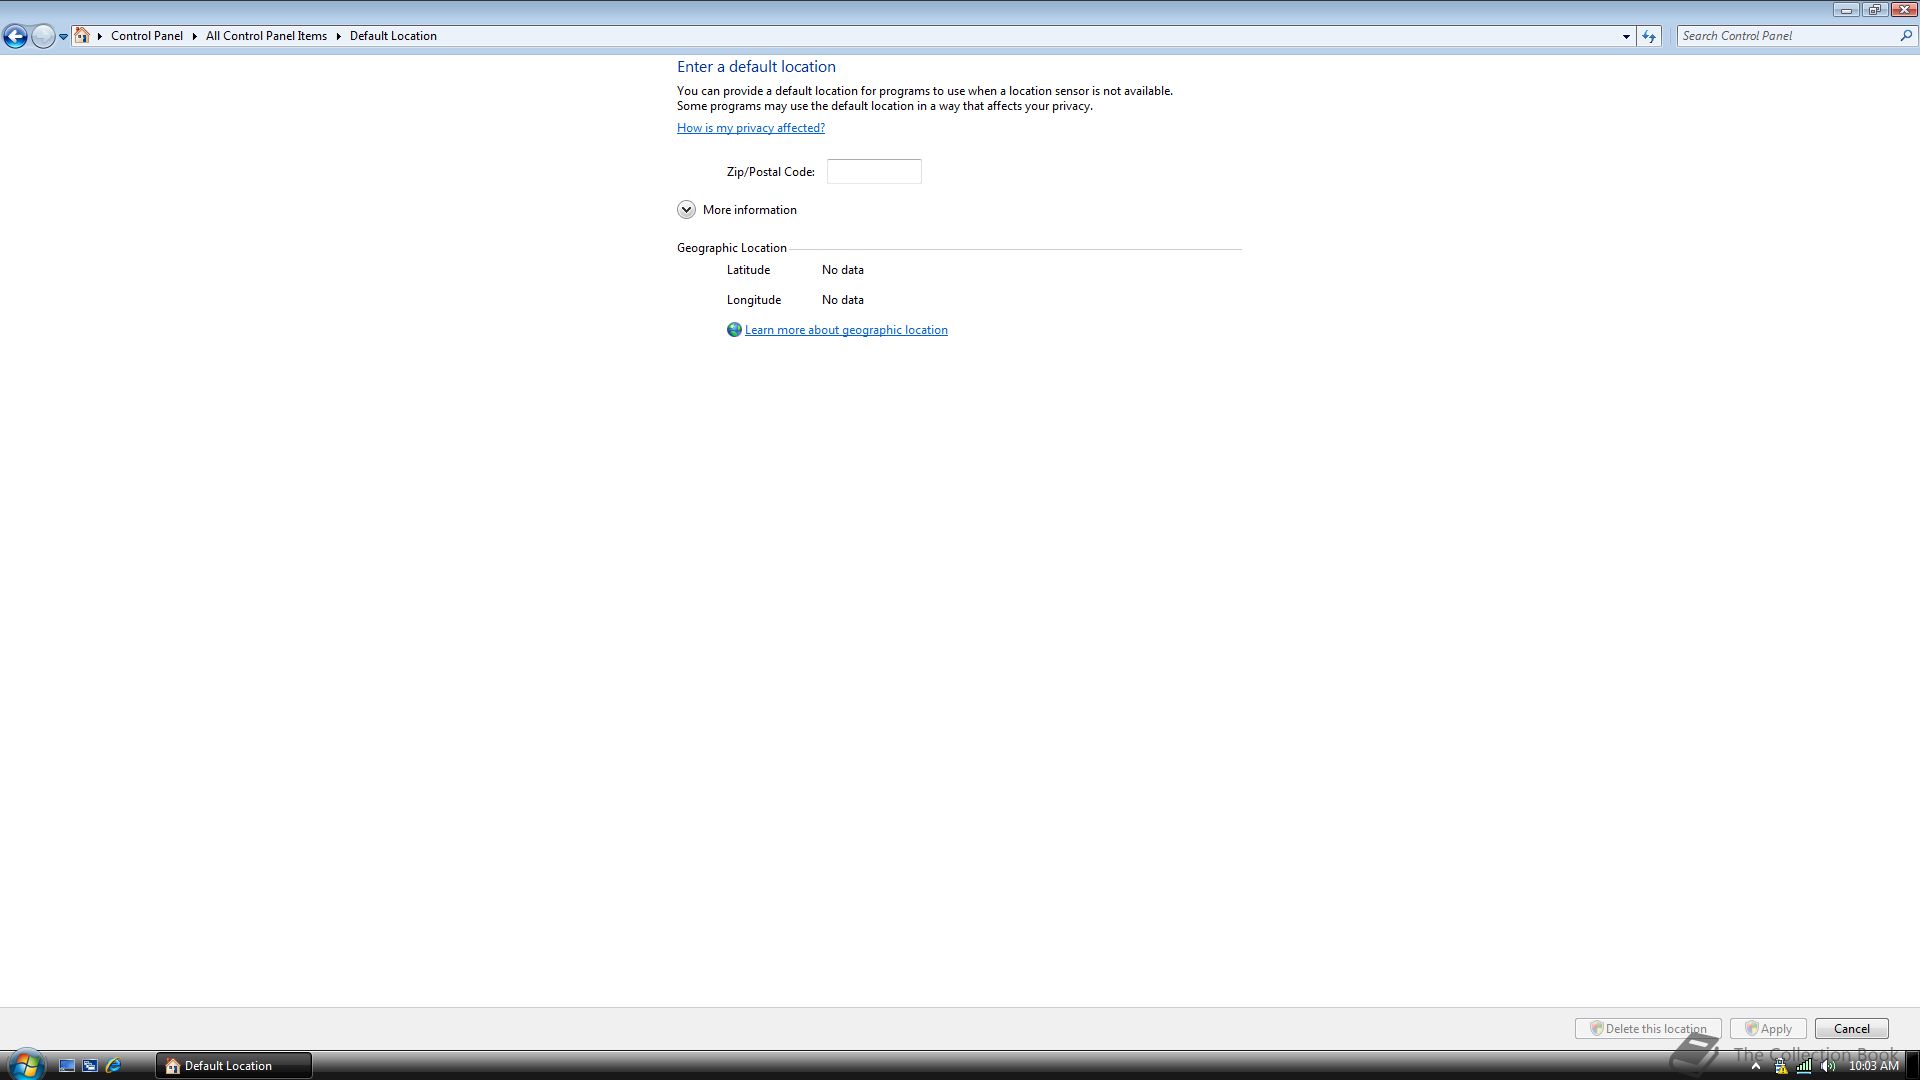Click the Longitude No data value

click(843, 300)
